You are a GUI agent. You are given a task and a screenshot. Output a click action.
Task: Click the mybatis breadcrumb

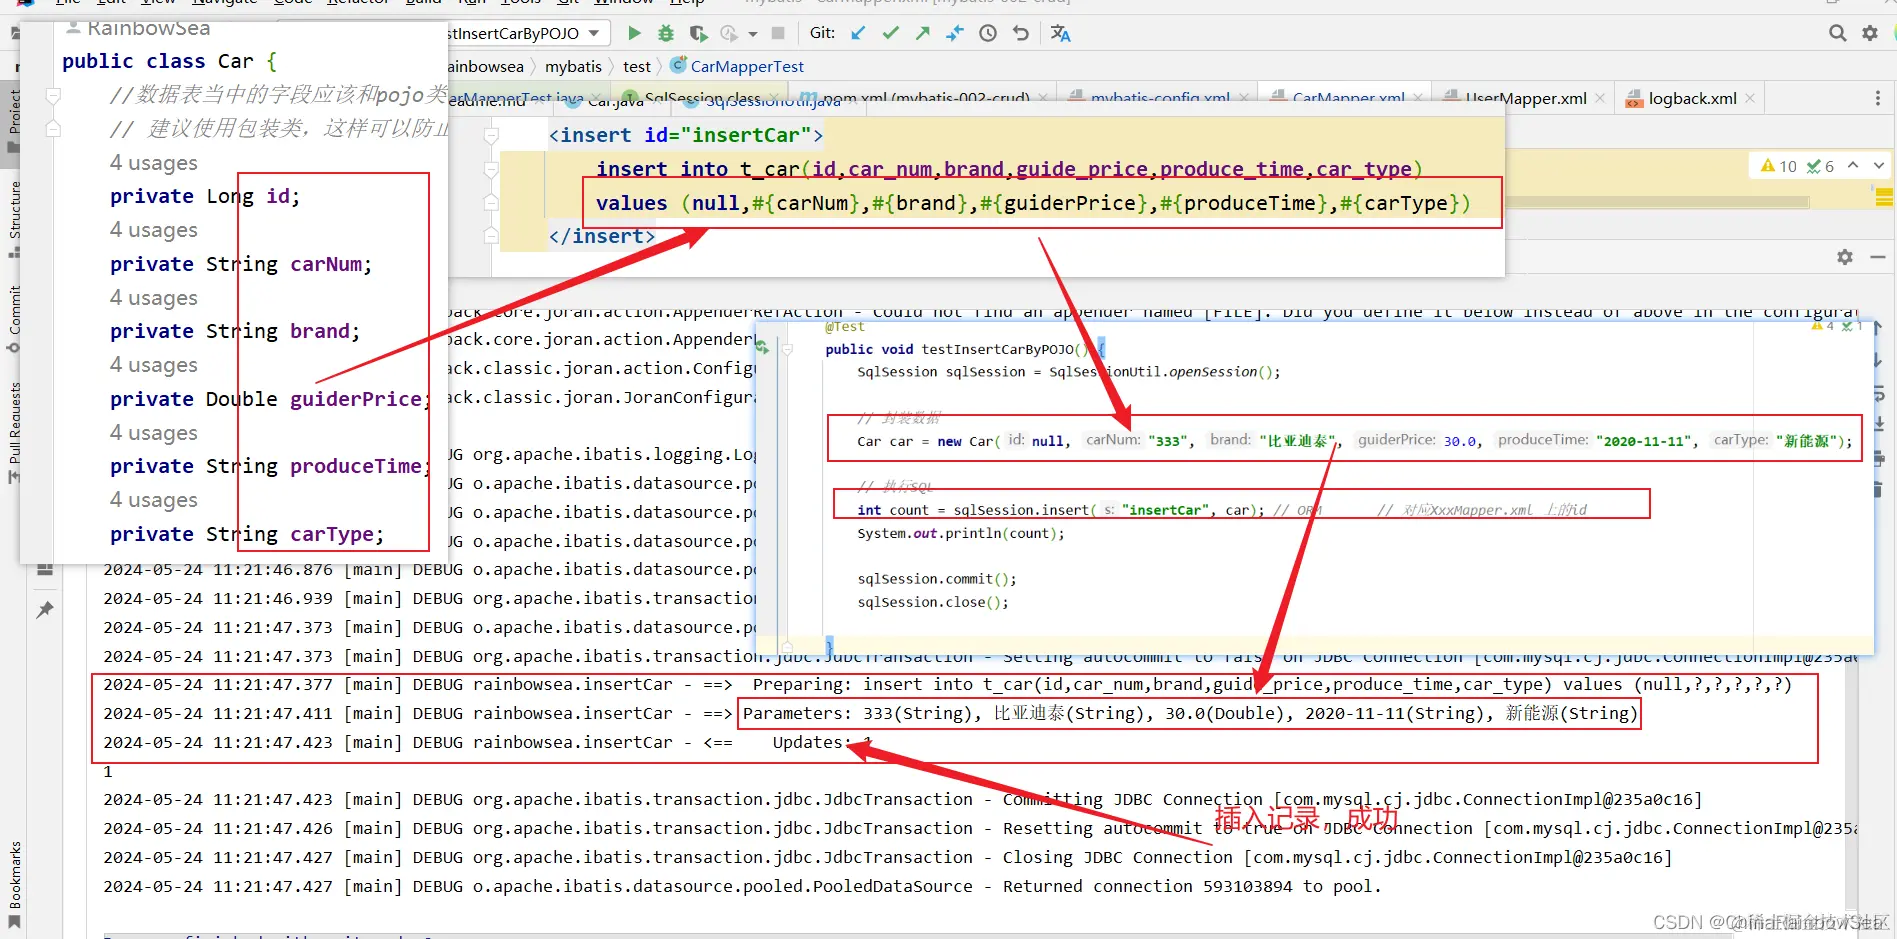[x=573, y=66]
